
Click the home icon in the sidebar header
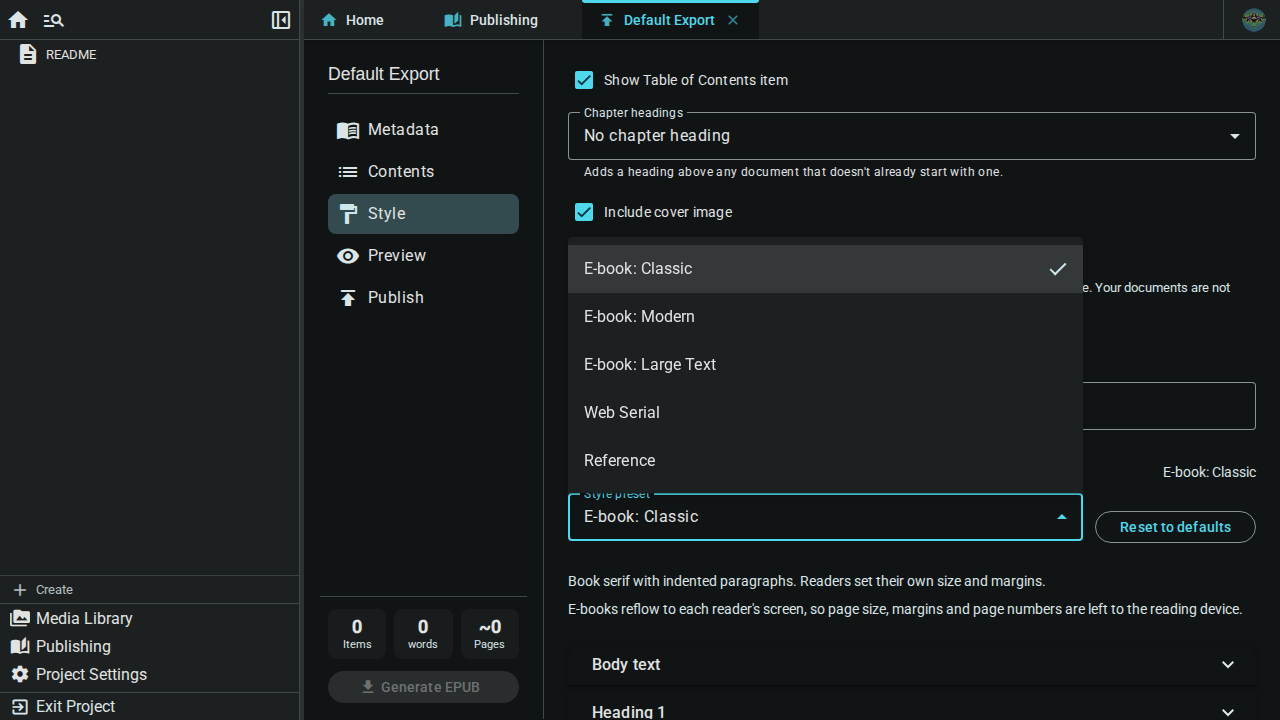[18, 20]
